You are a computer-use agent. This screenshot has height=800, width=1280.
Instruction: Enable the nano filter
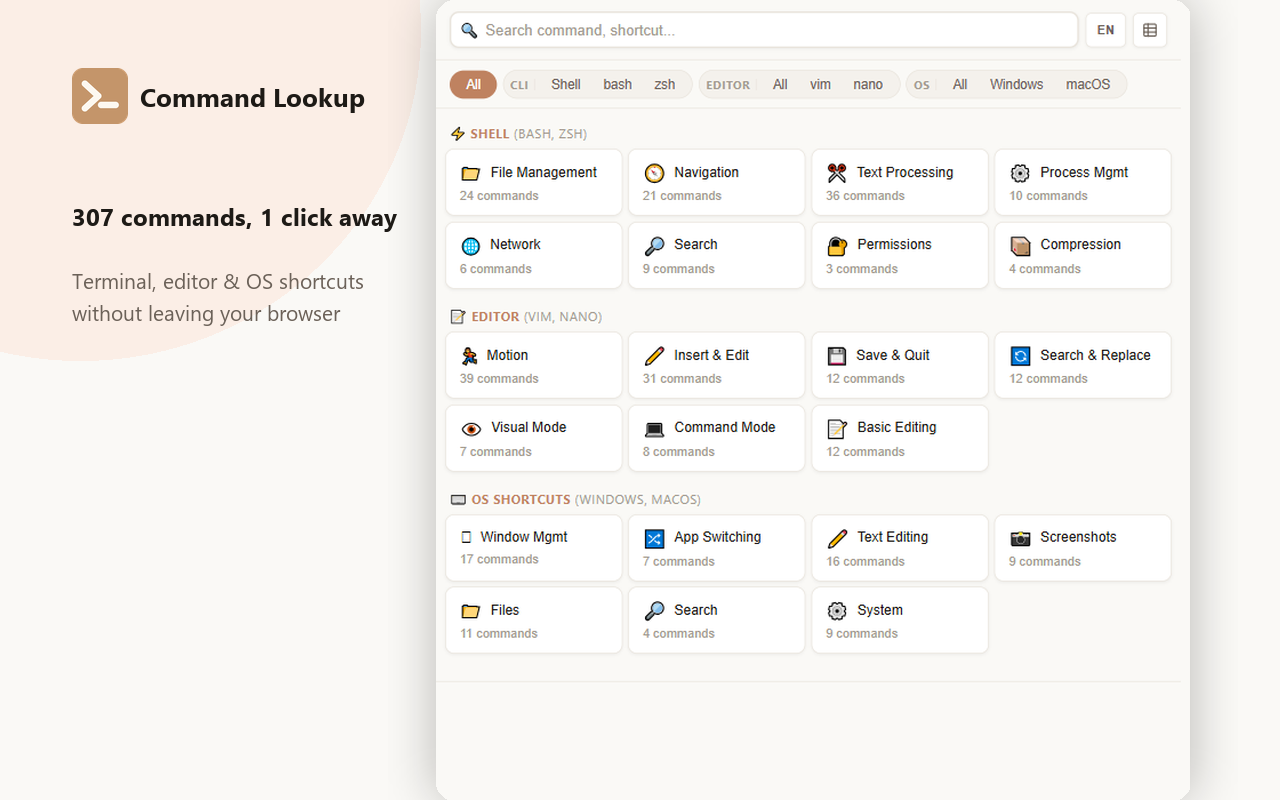click(868, 84)
